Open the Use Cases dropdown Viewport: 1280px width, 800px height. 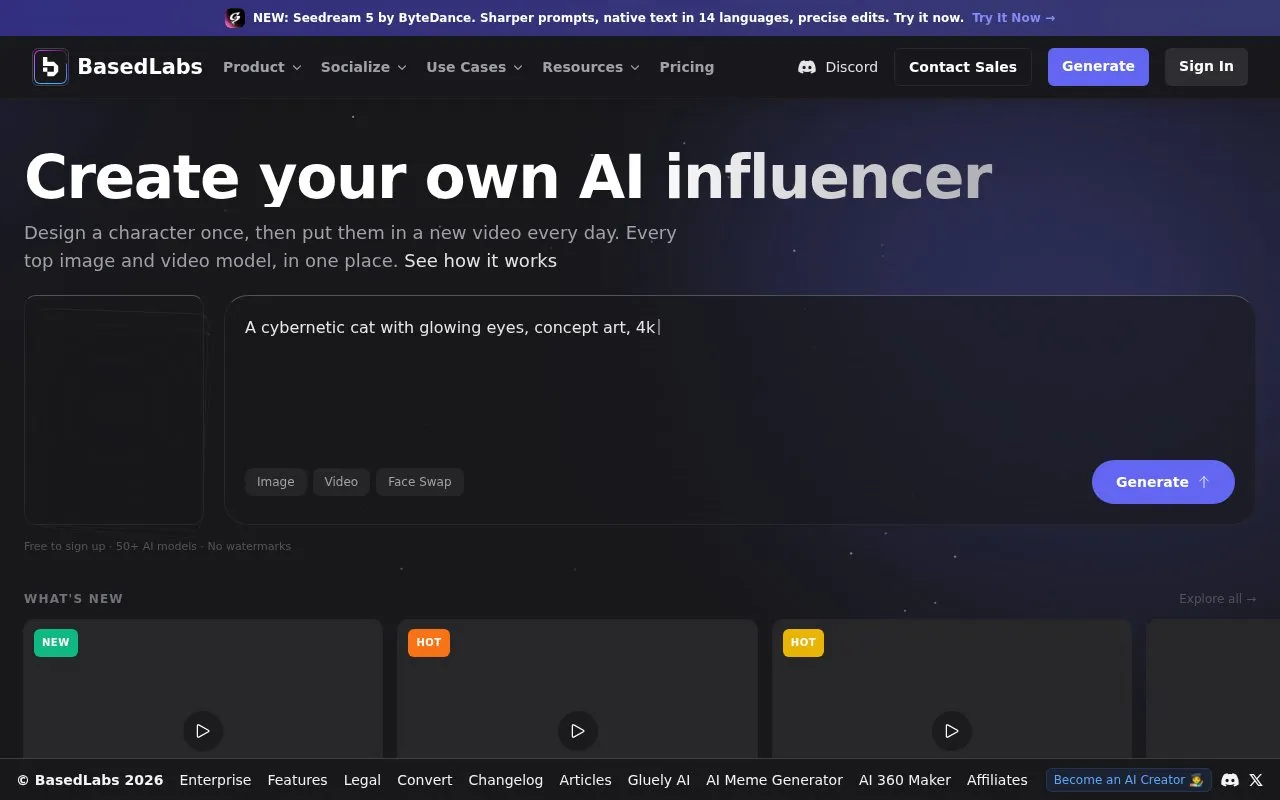[475, 67]
